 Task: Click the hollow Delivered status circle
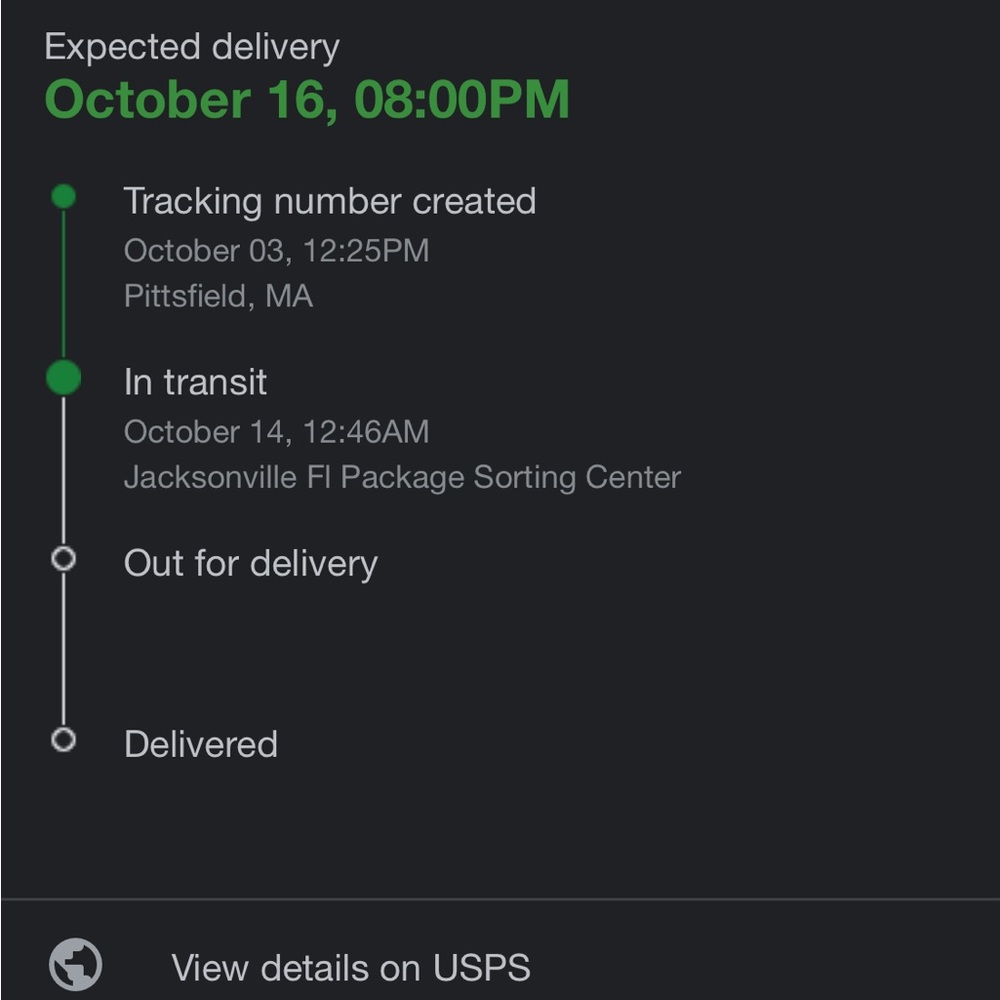pyautogui.click(x=63, y=740)
